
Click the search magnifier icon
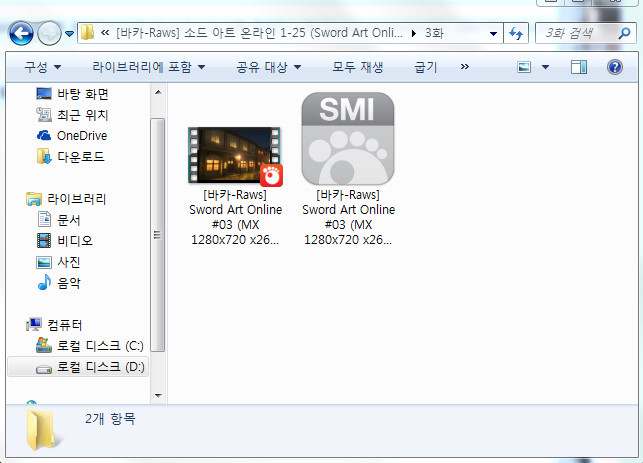coord(624,33)
